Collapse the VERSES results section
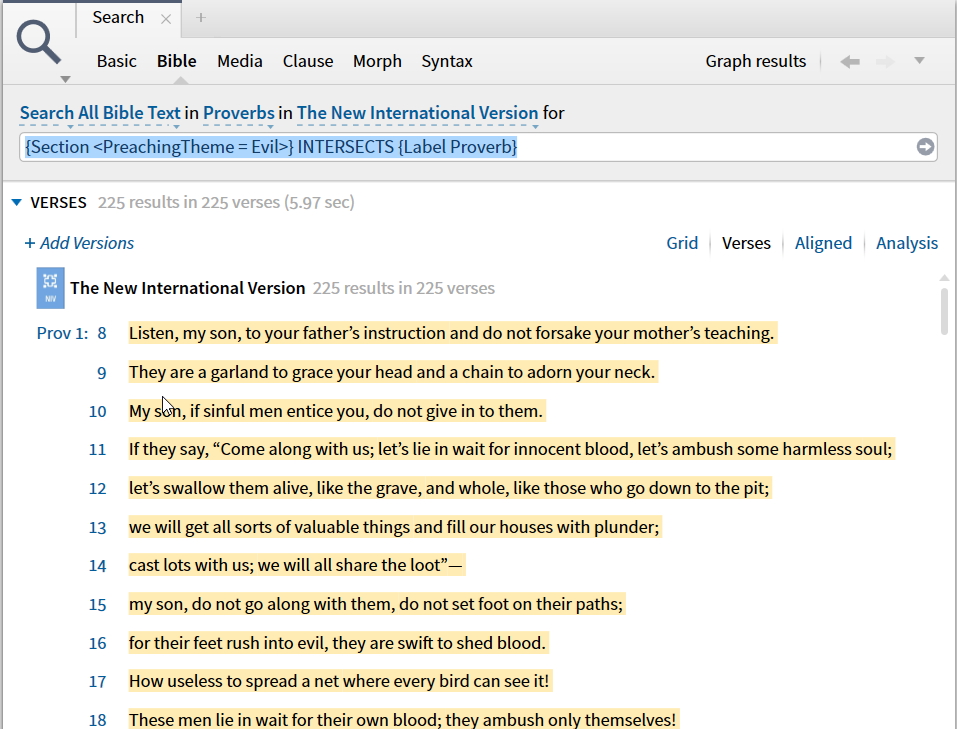Image resolution: width=957 pixels, height=729 pixels. [16, 202]
